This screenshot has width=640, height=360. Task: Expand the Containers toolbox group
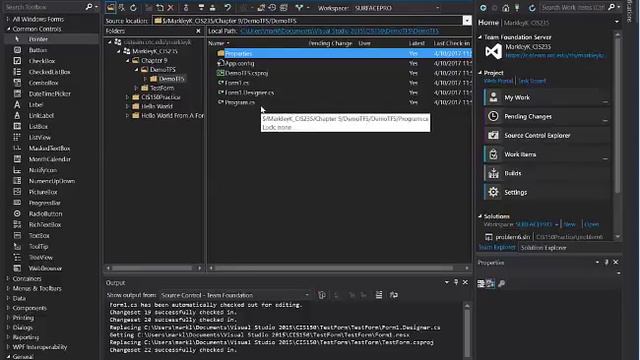pyautogui.click(x=8, y=278)
